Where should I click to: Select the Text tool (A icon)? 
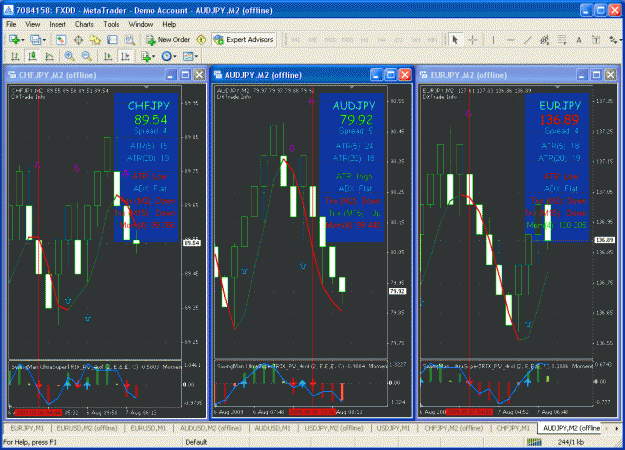[x=579, y=39]
